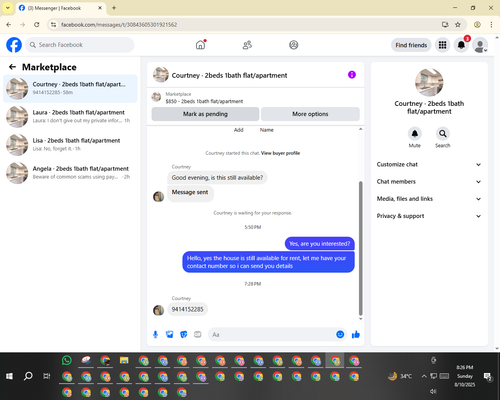Click Courtney's large profile thumbnail
The image size is (500, 400).
pyautogui.click(x=429, y=83)
